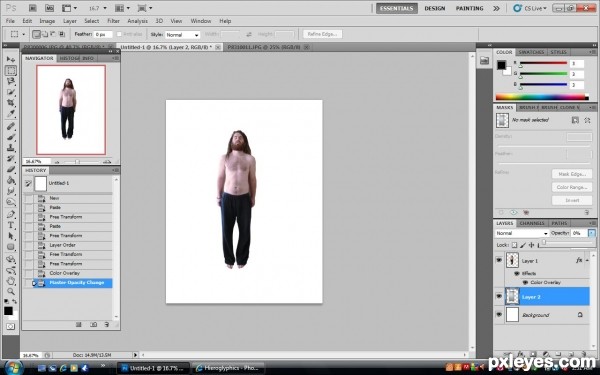Select the Rectangular Marquee tool in toolbox
This screenshot has height=375, width=600.
pyautogui.click(x=11, y=70)
